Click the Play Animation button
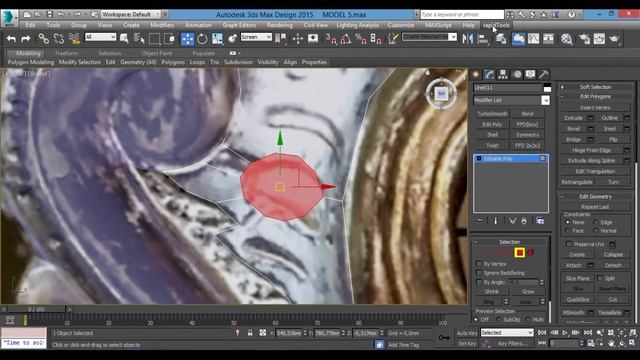Screen dimensions: 640x360 [x=564, y=333]
